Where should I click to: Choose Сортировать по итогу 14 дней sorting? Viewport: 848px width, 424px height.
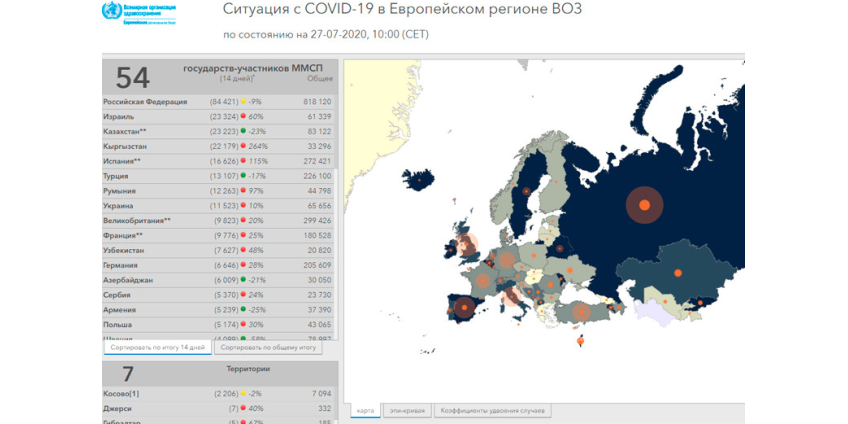click(x=158, y=347)
